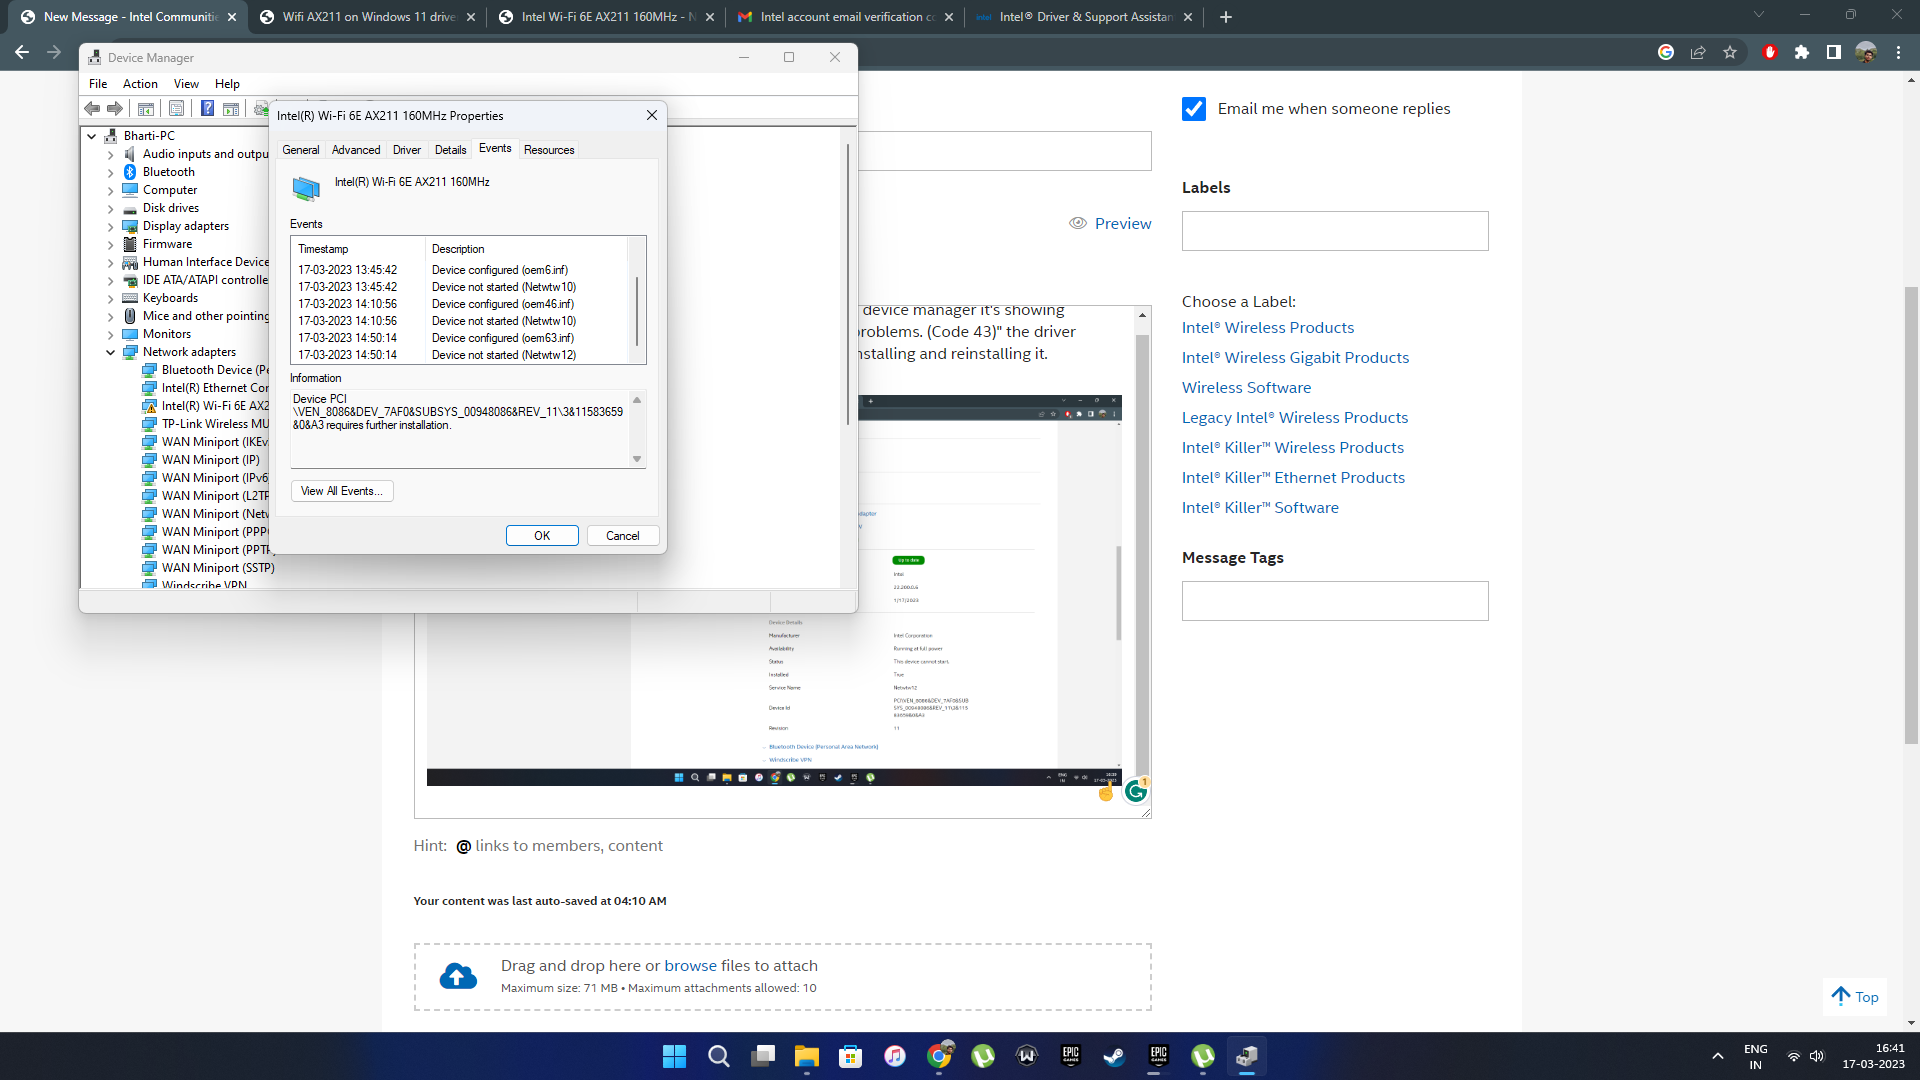Screen dimensions: 1920x1080
Task: Collapse the Network adapters node
Action: 111,352
